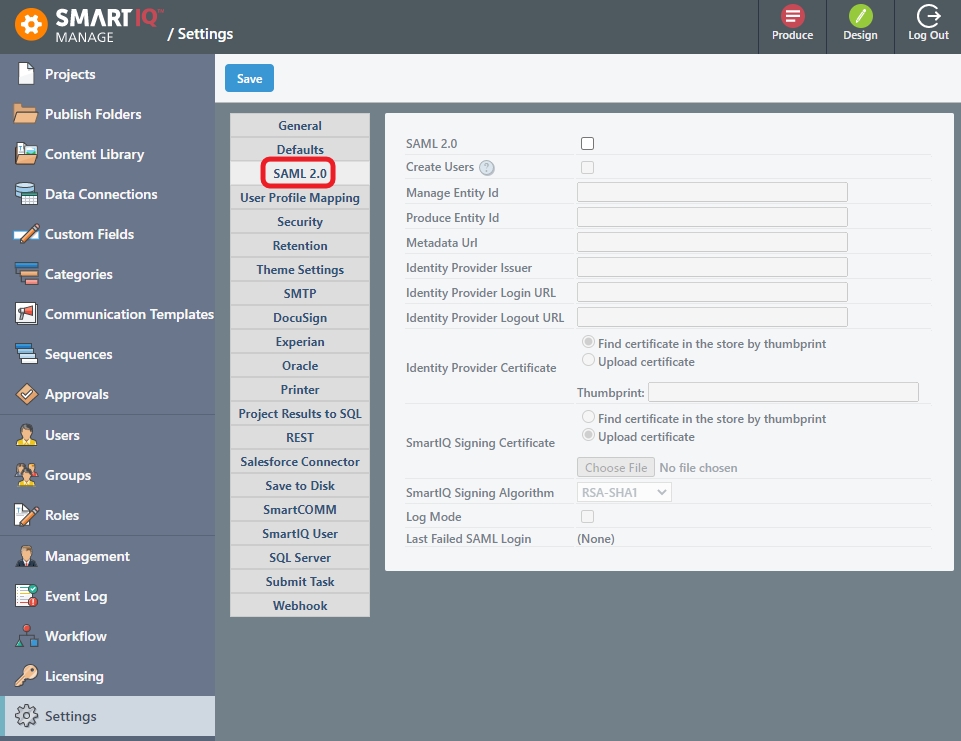This screenshot has height=741, width=961.
Task: Open the SMTP settings tab
Action: point(300,294)
